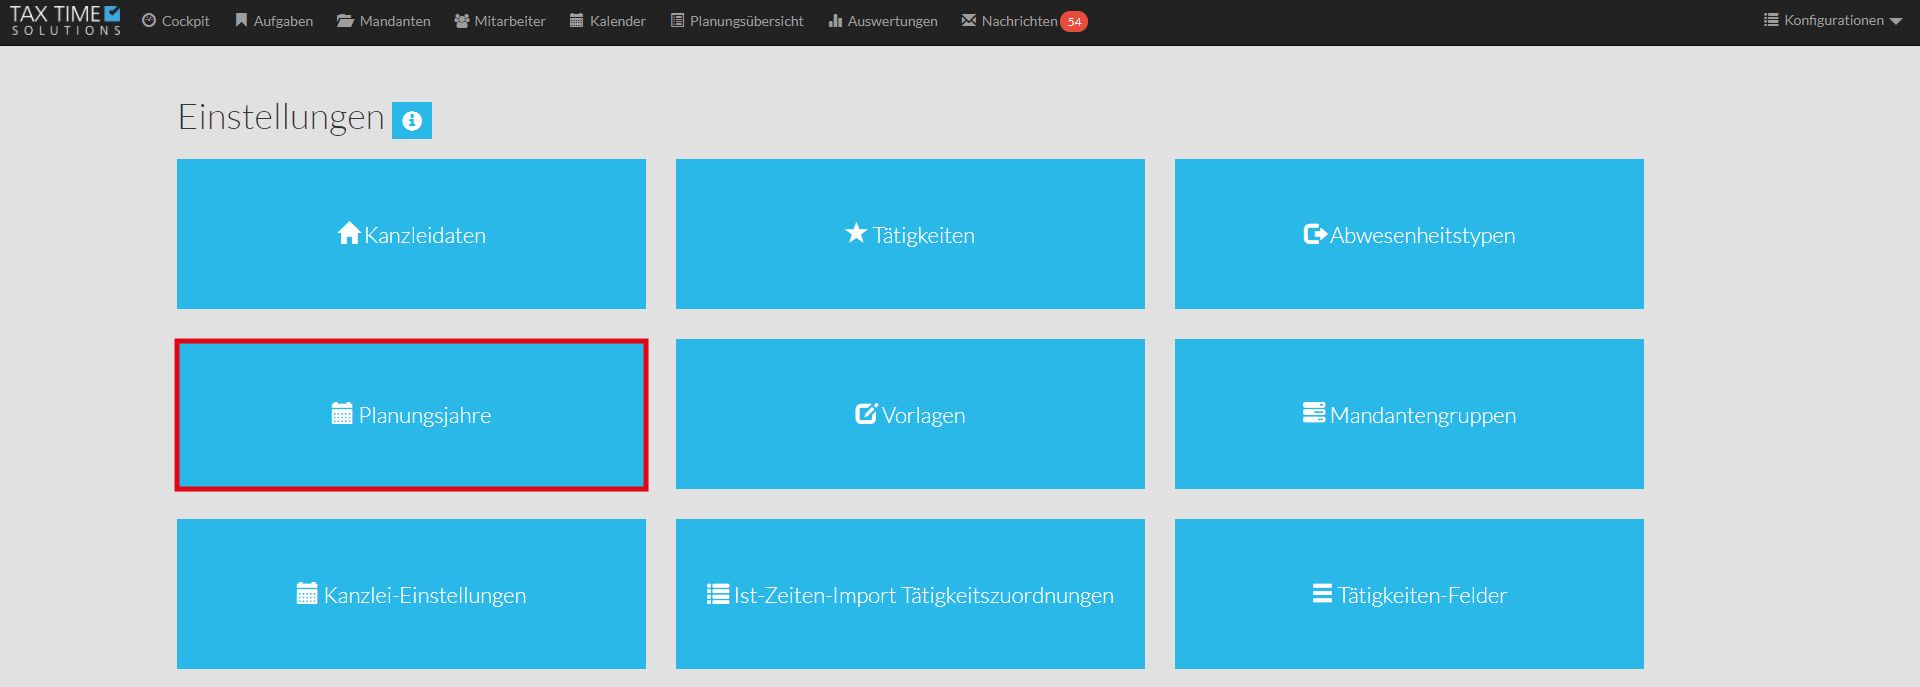Screen dimensions: 1920x687
Task: Click the bars icon on Tätigkeiten-Felder
Action: coord(1322,594)
